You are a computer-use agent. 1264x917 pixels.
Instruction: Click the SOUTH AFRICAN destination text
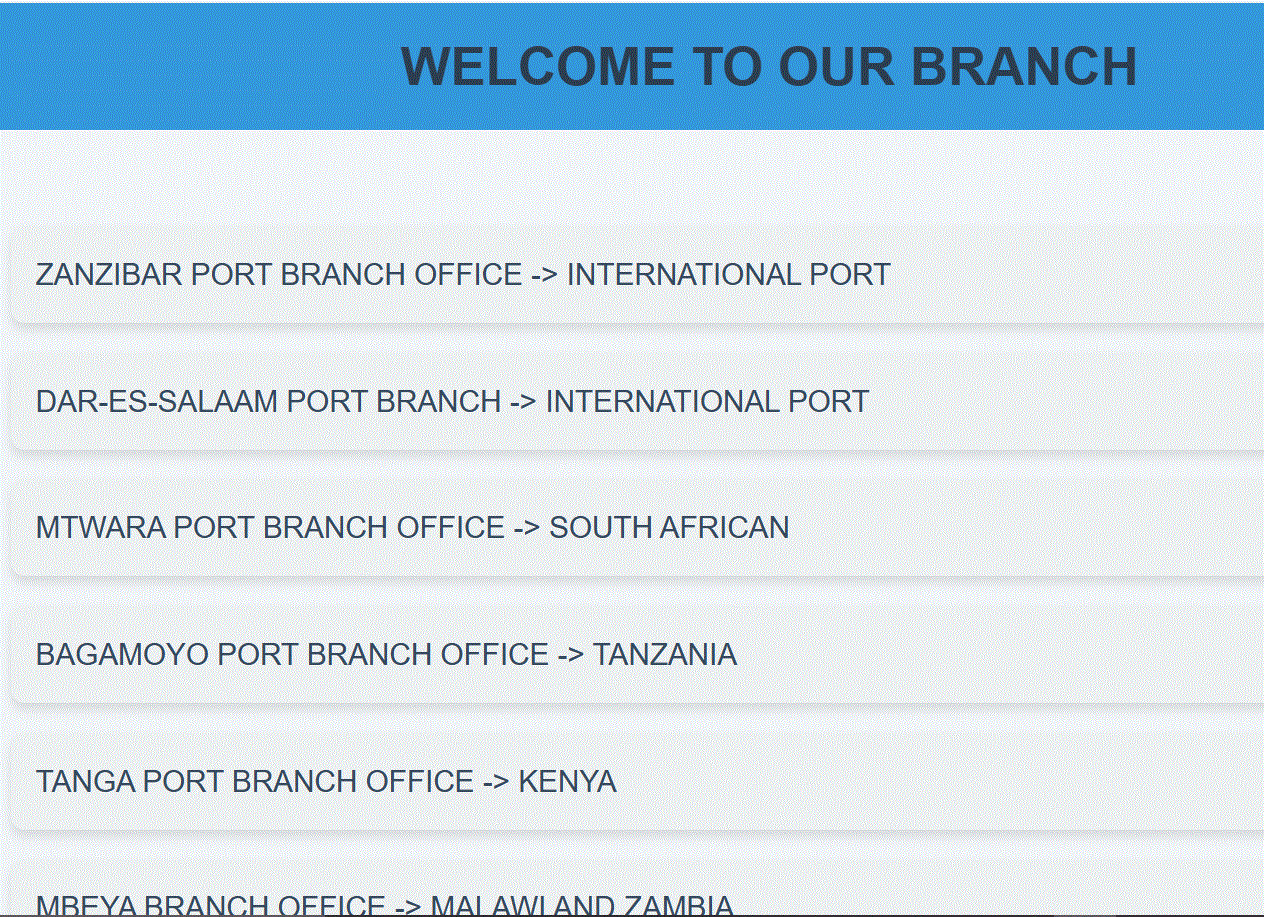(669, 527)
